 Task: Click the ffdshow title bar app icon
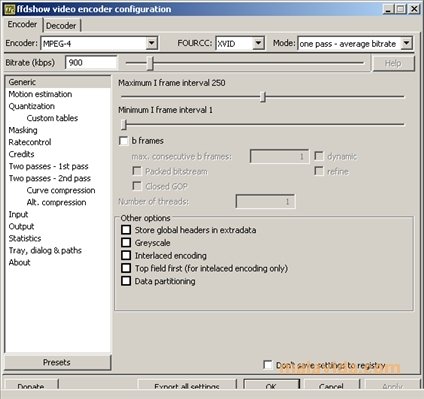(9, 9)
